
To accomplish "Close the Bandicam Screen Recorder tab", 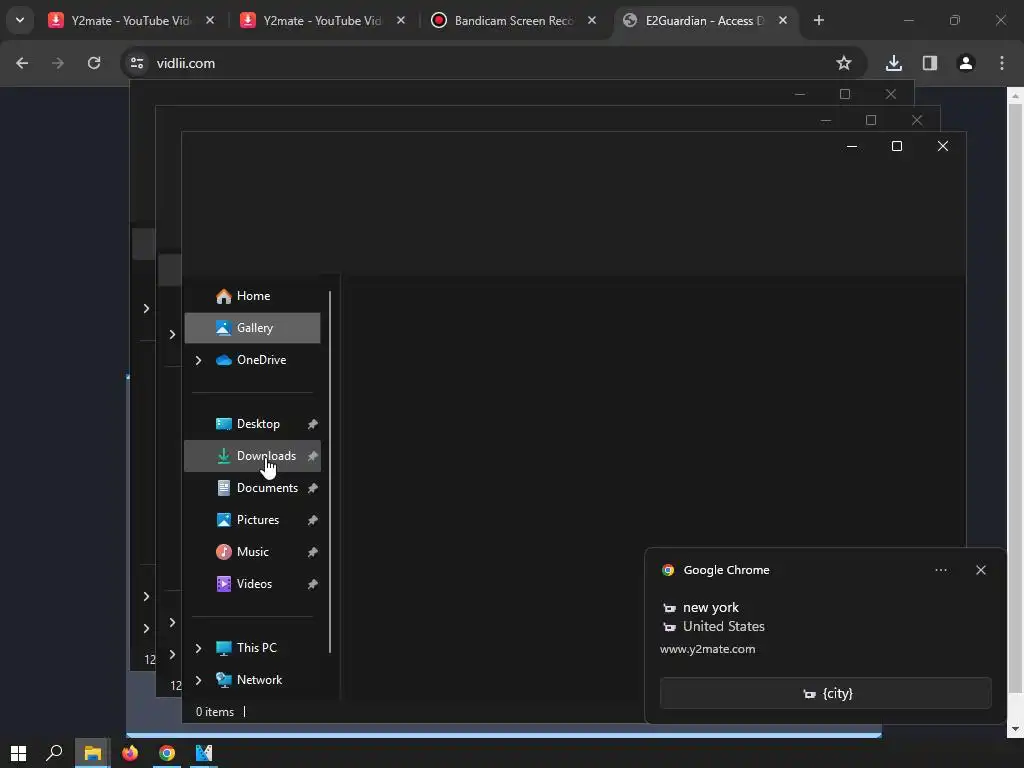I will point(592,20).
